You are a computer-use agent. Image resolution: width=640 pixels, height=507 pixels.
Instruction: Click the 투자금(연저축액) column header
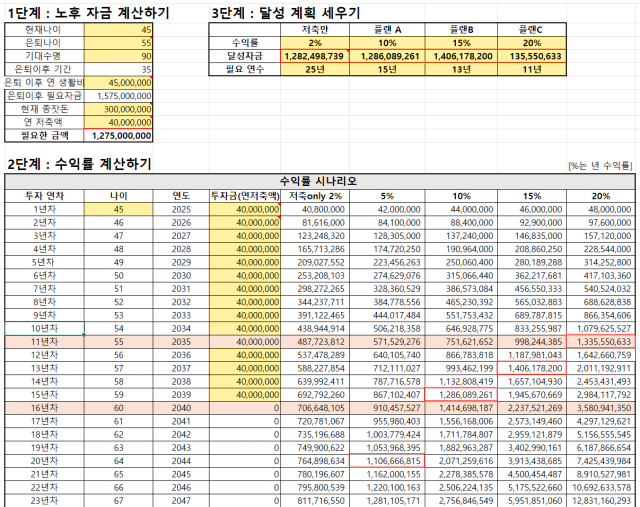tap(245, 196)
